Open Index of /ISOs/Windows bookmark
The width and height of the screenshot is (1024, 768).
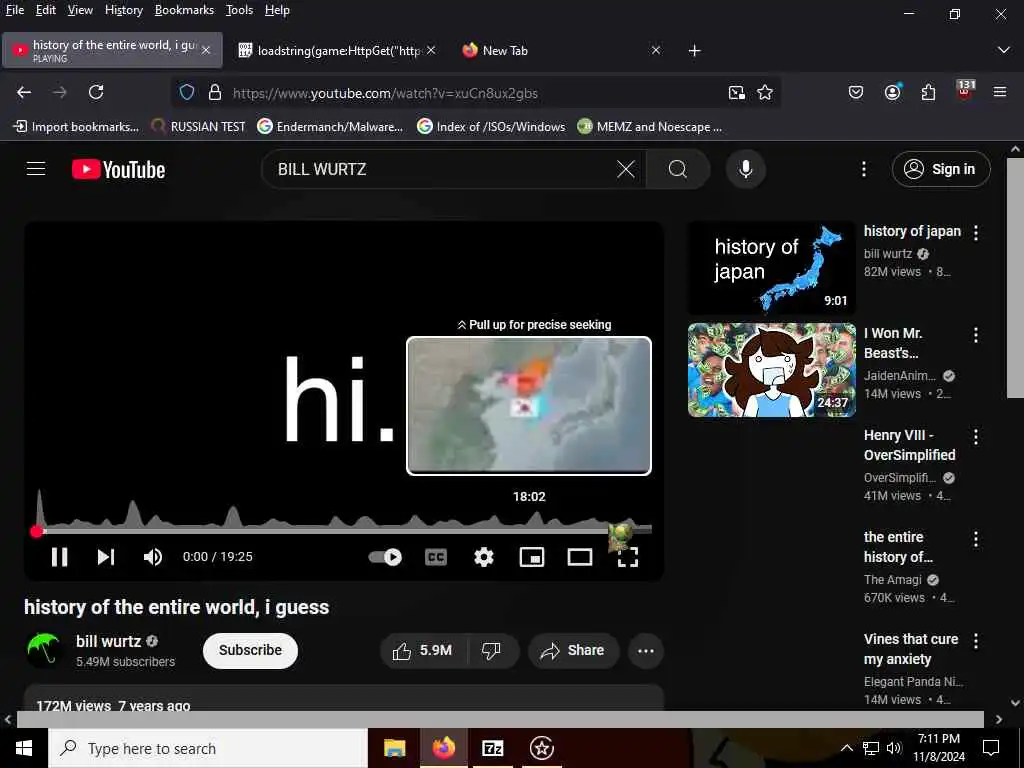(x=491, y=127)
